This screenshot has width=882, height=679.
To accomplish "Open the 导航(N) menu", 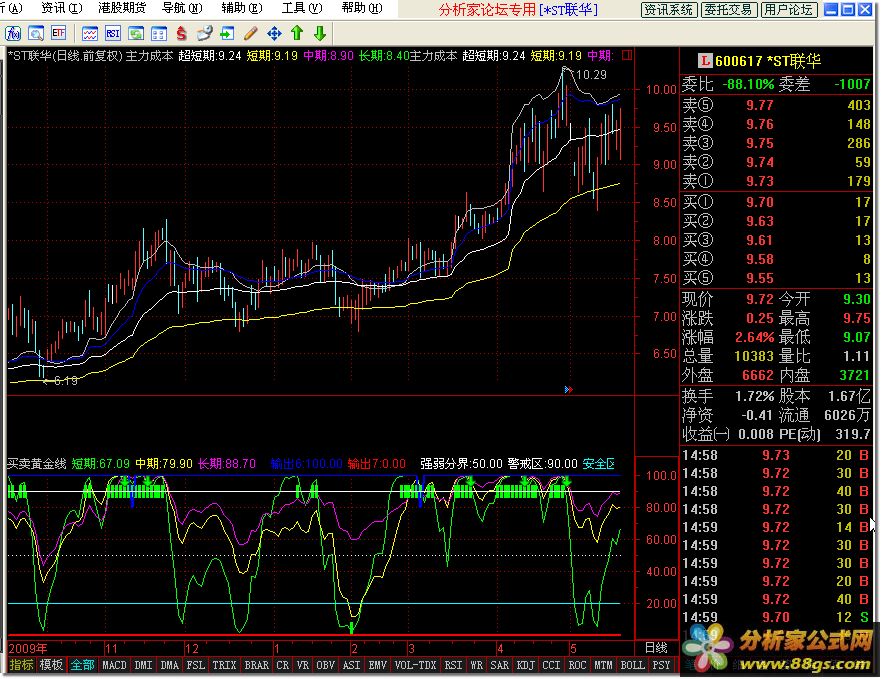I will pyautogui.click(x=182, y=8).
